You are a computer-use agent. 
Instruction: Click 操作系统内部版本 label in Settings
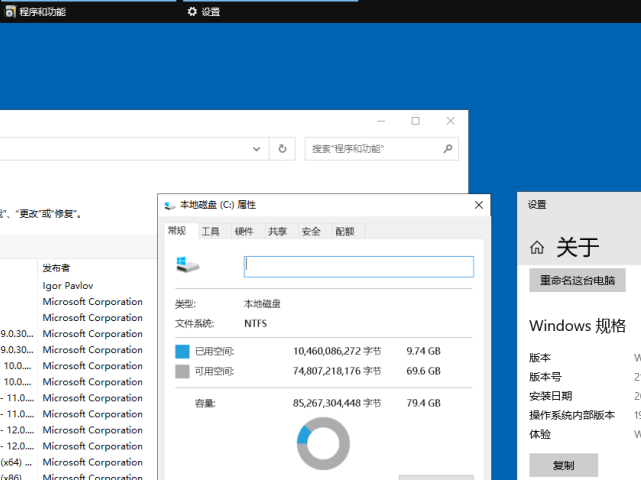(572, 415)
